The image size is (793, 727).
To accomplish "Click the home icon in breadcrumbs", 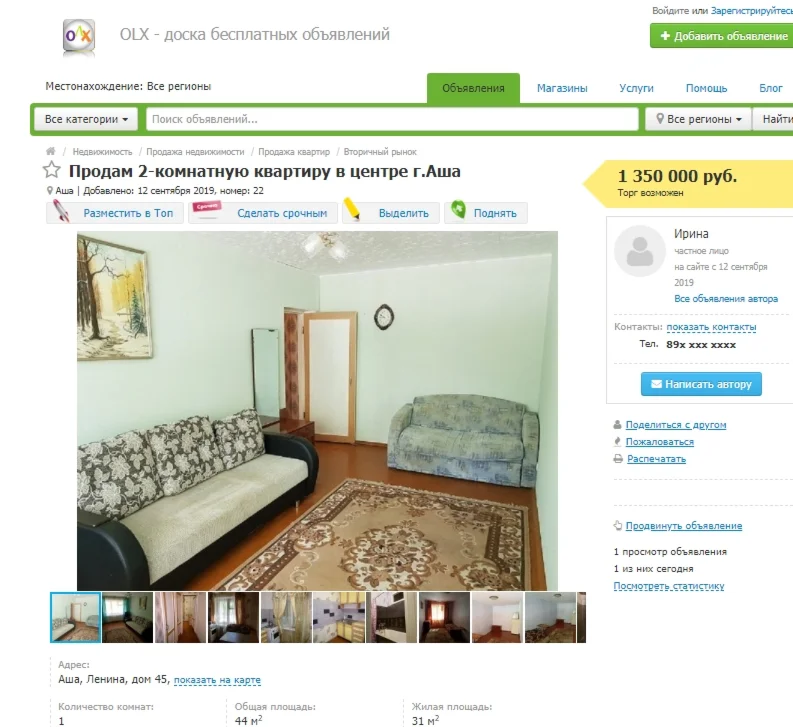I will click(51, 151).
